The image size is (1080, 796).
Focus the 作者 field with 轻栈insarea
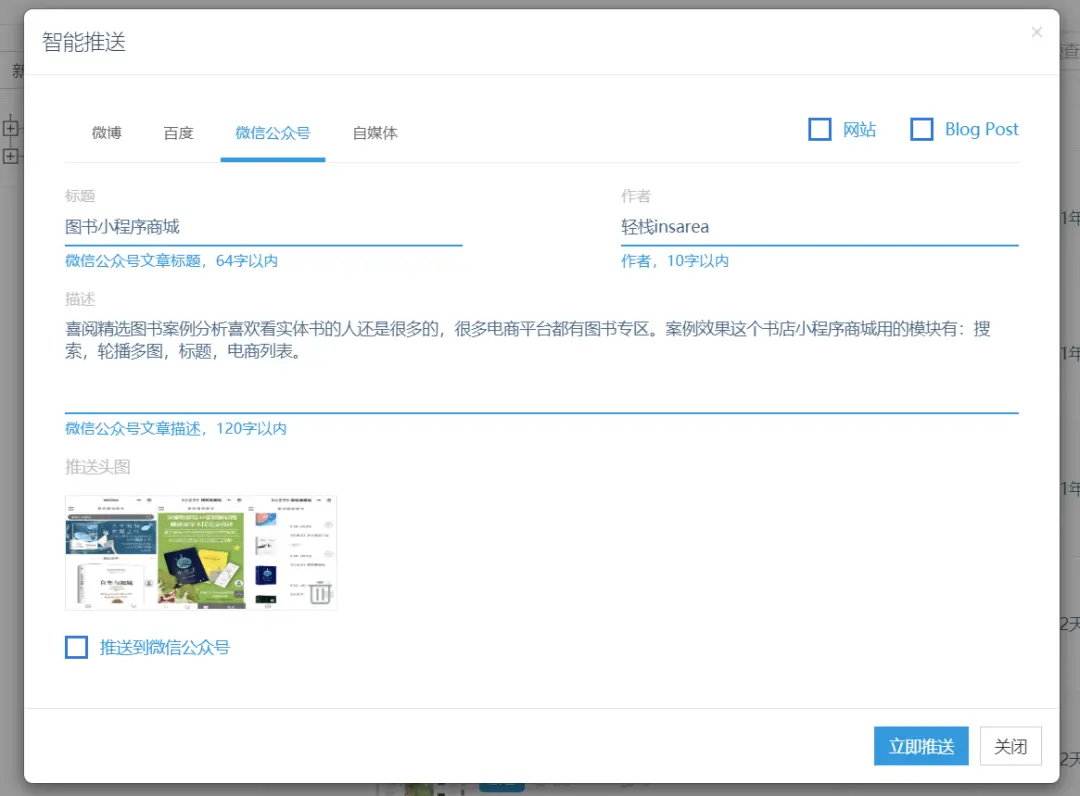click(819, 227)
